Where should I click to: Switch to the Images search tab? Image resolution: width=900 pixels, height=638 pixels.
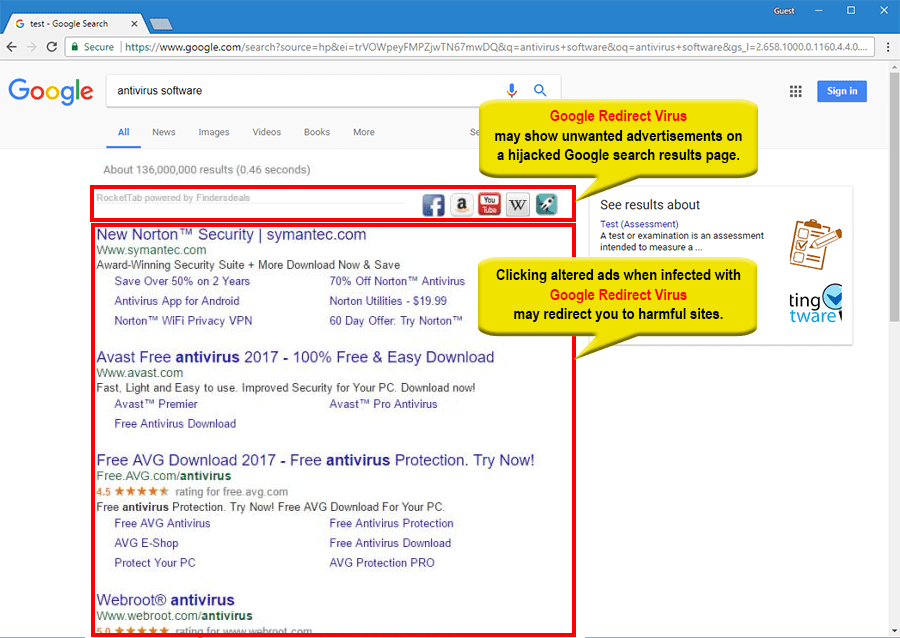[213, 132]
